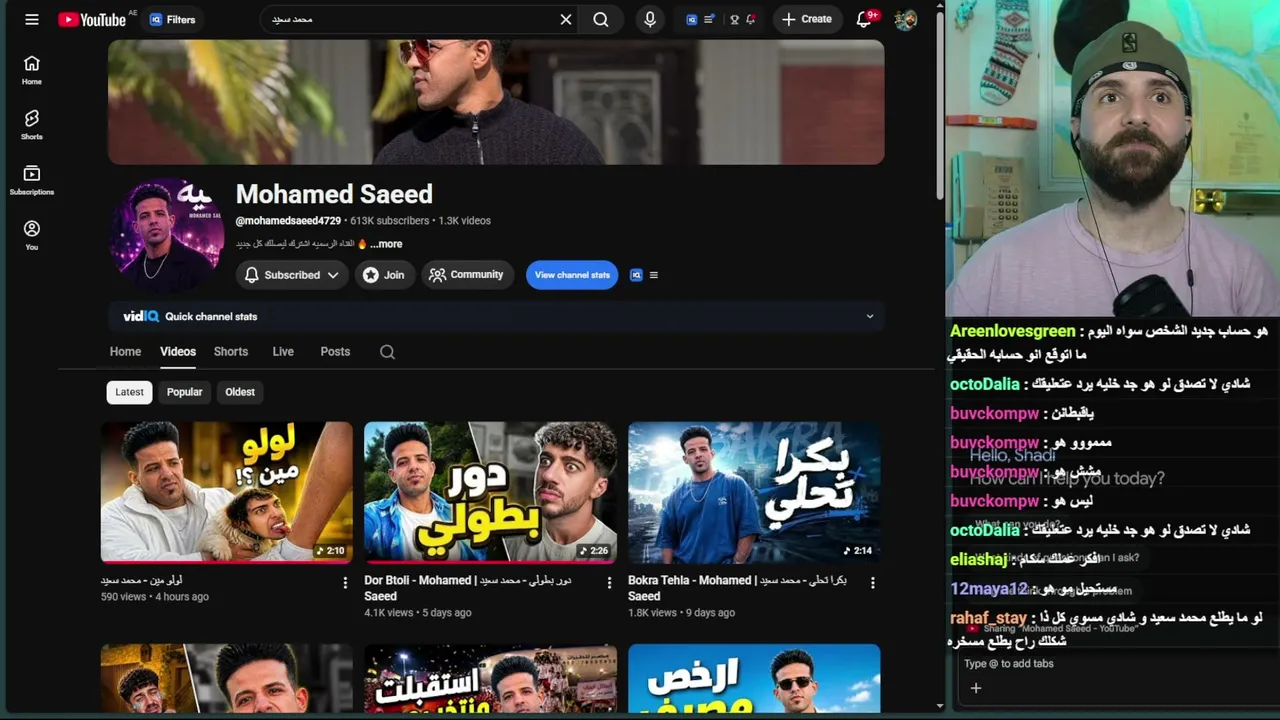Open more options for the Dor Btoli video

609,582
